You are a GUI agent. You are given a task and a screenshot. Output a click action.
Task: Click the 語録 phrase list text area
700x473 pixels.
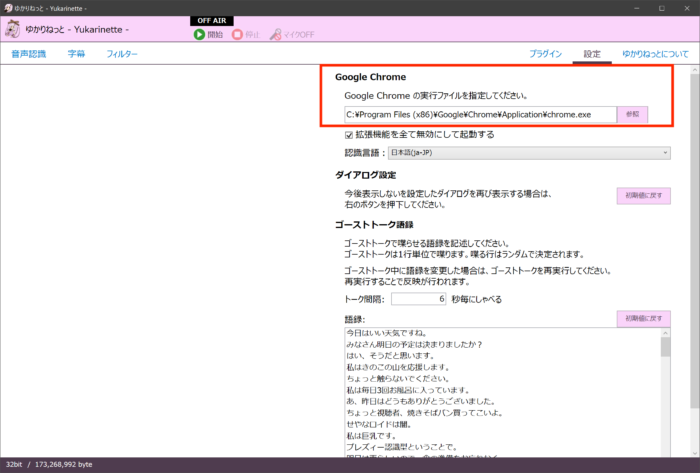503,392
